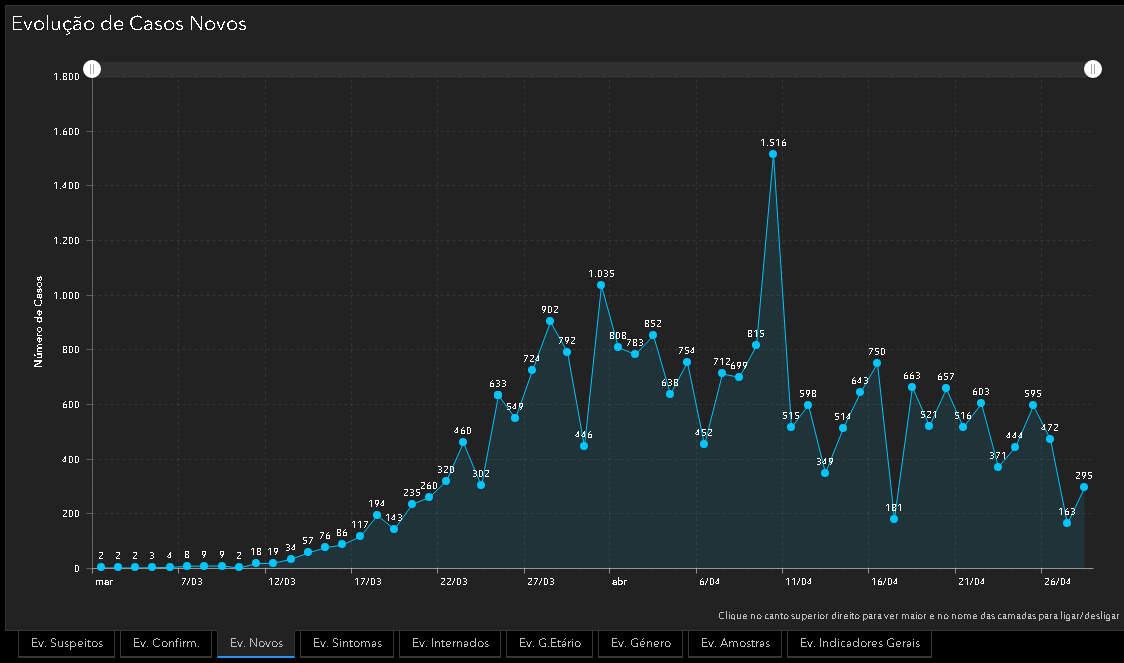Select the Ev. Novos tab
1124x663 pixels.
(x=256, y=643)
